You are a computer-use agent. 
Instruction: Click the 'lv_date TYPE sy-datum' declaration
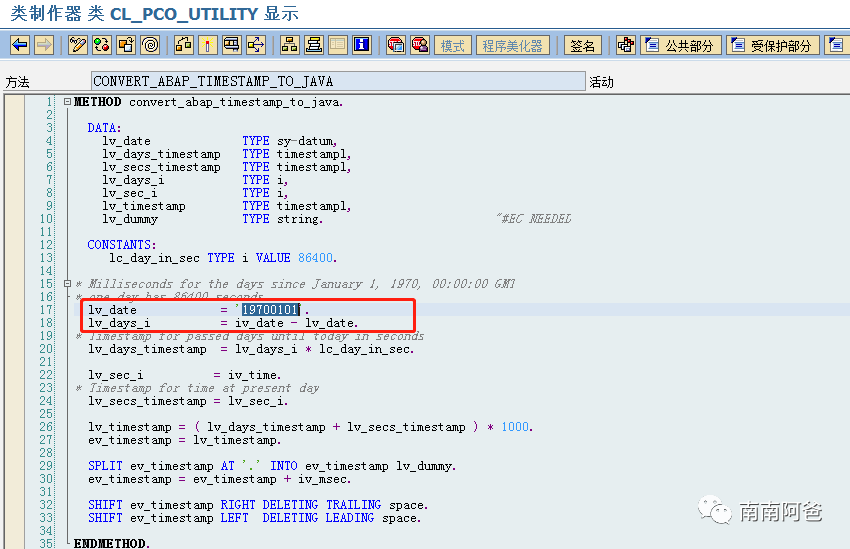coord(220,141)
